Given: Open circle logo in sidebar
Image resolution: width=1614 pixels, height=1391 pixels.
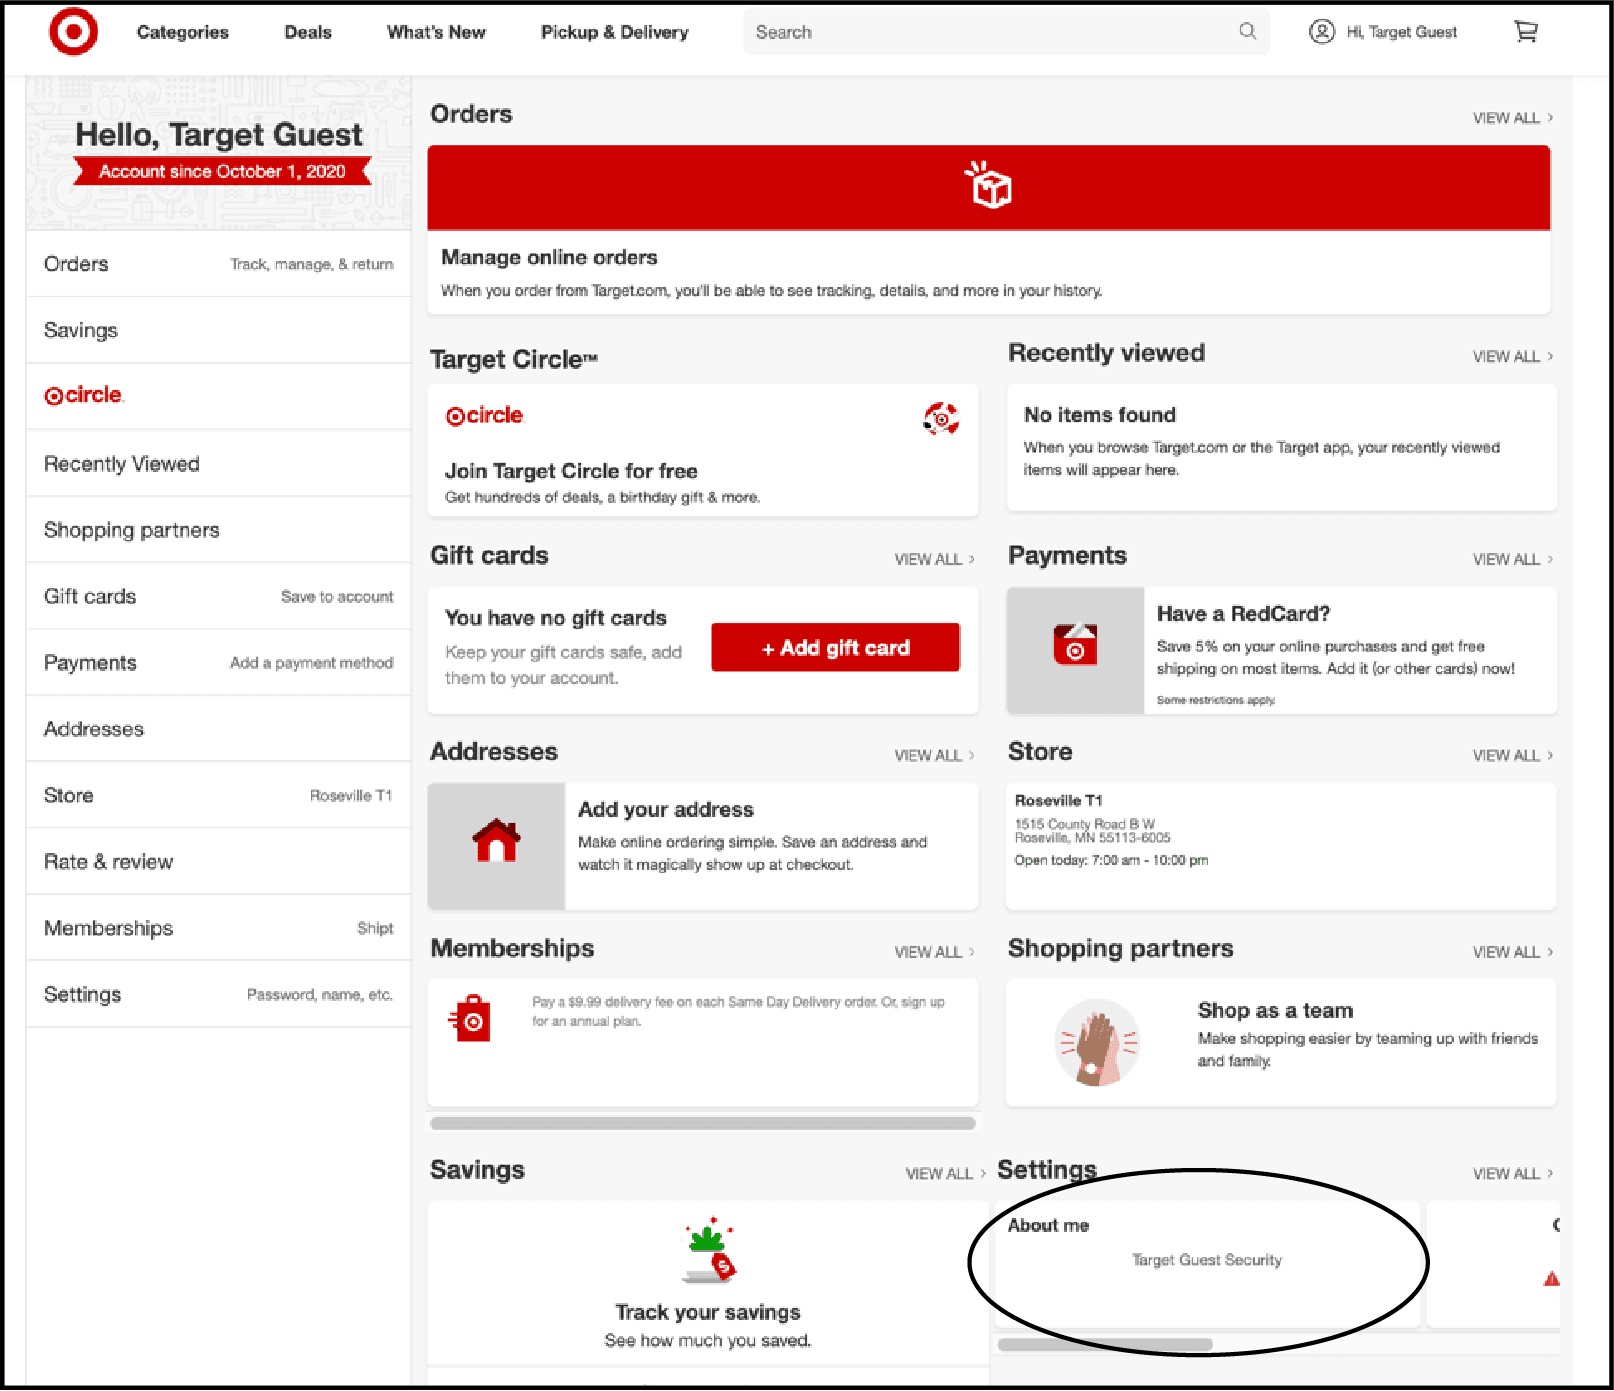Looking at the screenshot, I should pyautogui.click(x=84, y=395).
